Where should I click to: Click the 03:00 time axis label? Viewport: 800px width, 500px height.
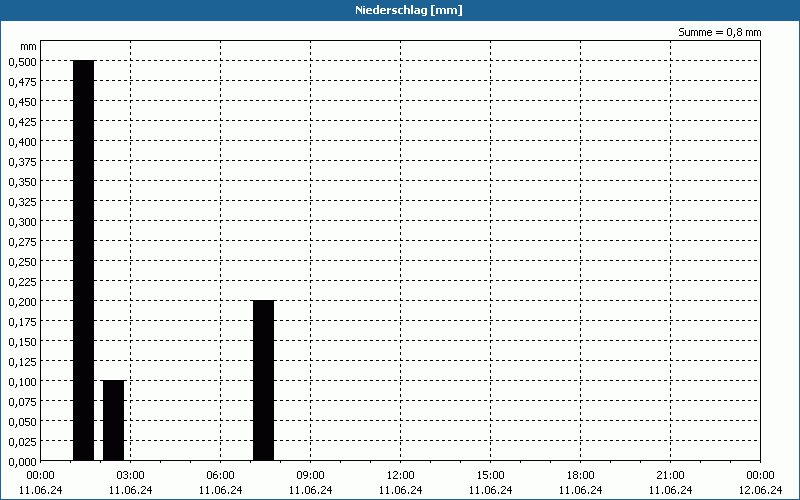coord(131,476)
